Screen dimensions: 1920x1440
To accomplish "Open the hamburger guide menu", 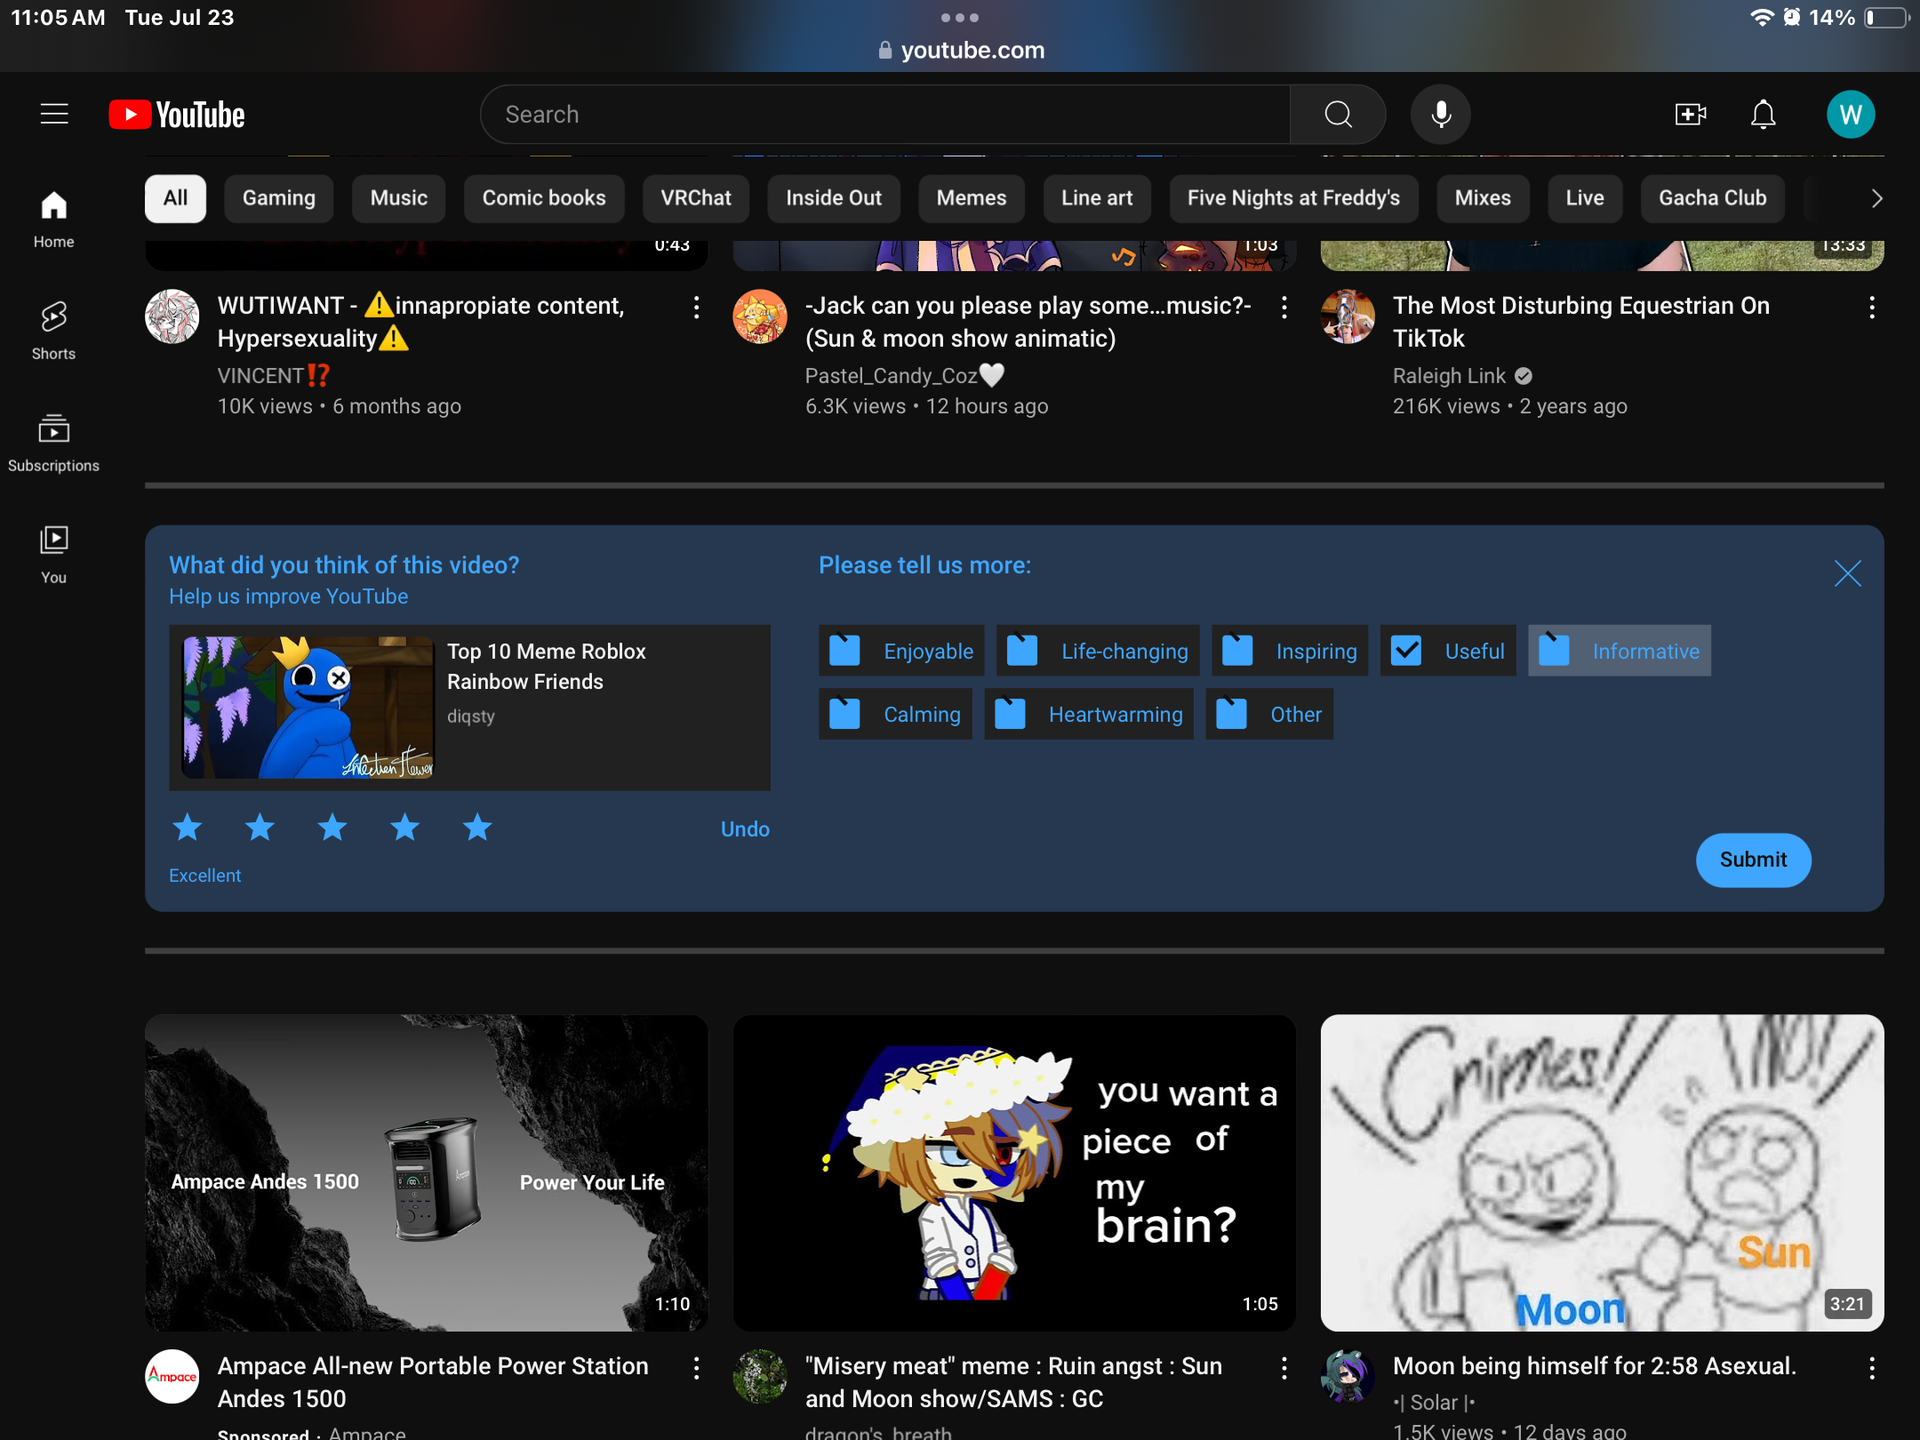I will (54, 114).
